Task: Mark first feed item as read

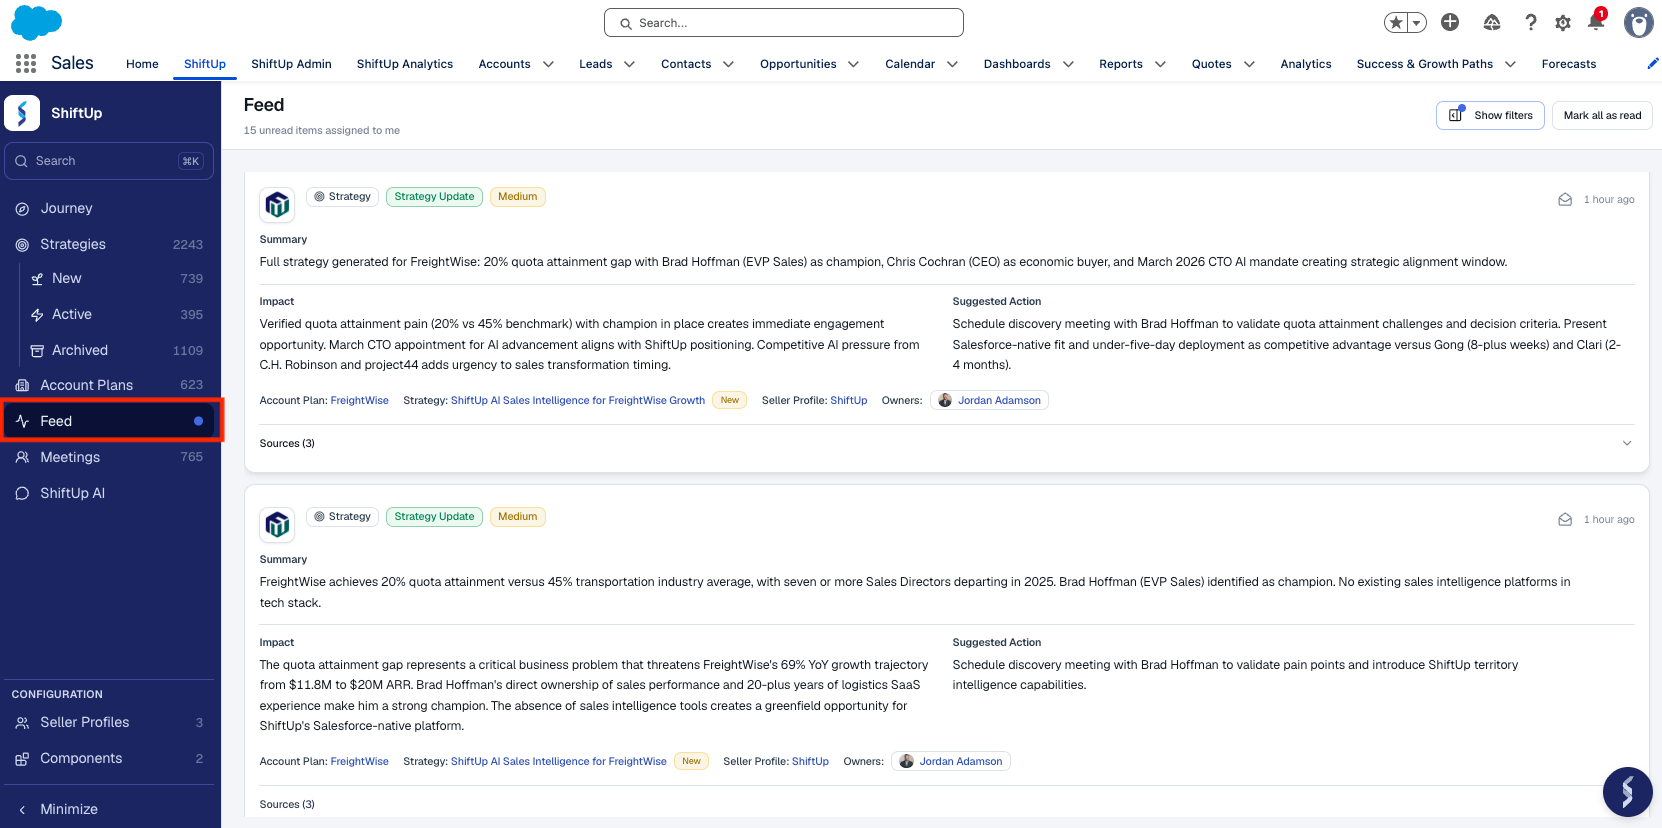Action: pos(1565,200)
